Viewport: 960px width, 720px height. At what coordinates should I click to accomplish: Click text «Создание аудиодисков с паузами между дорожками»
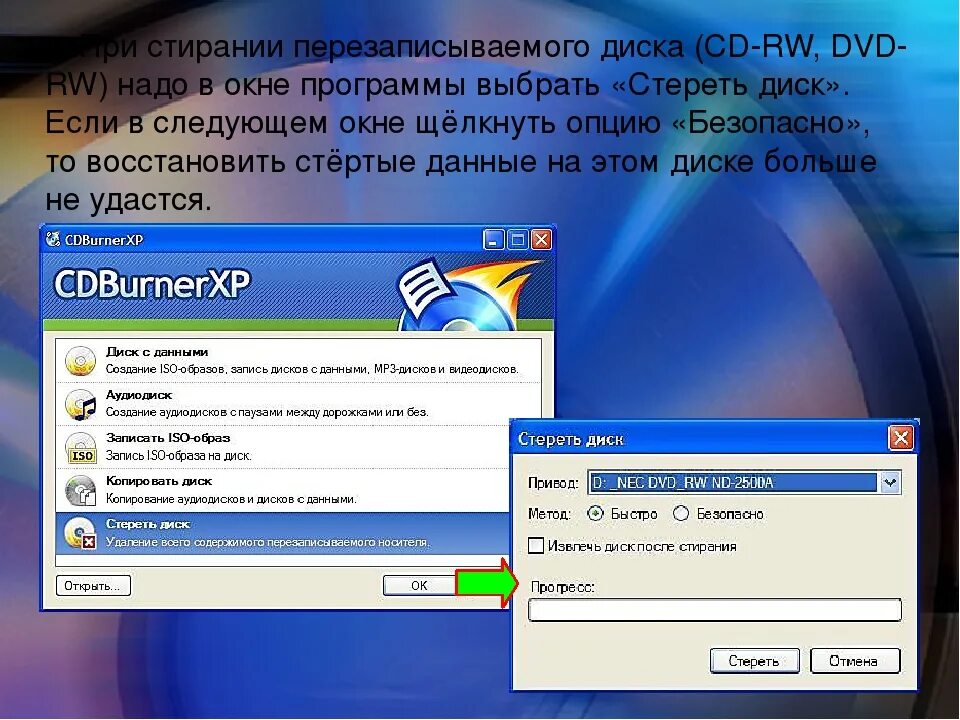point(244,412)
